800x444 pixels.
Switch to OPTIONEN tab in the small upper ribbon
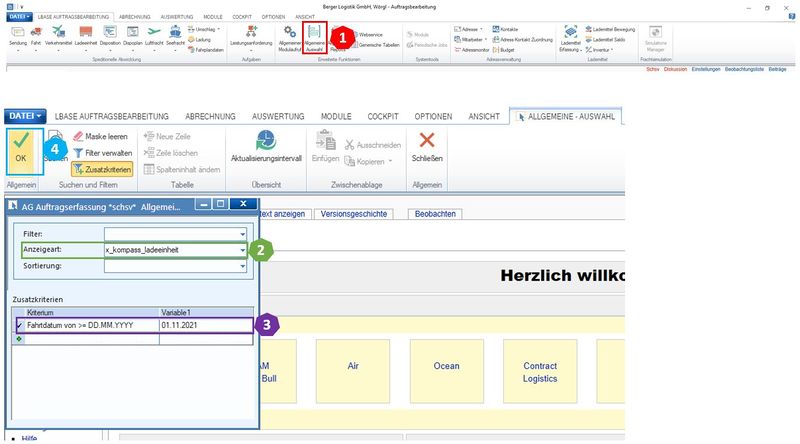273,17
